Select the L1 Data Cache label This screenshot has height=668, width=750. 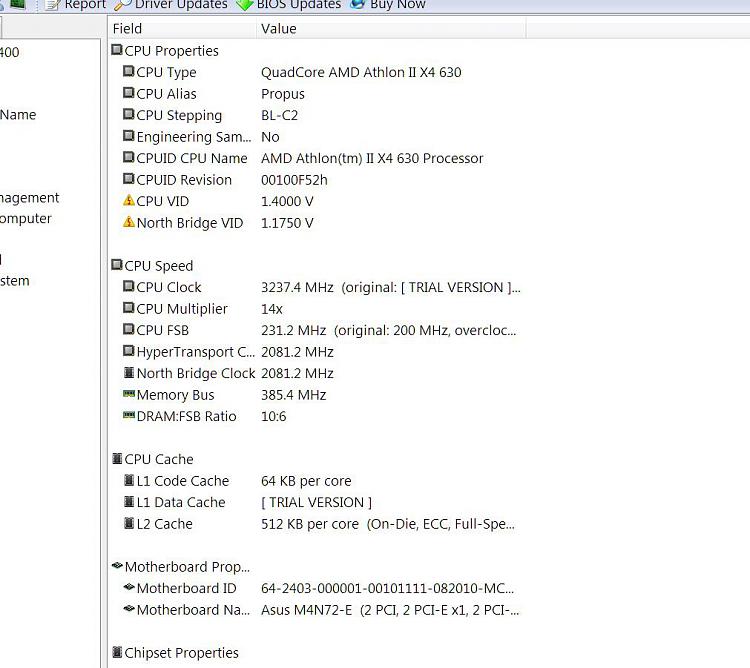(x=181, y=503)
